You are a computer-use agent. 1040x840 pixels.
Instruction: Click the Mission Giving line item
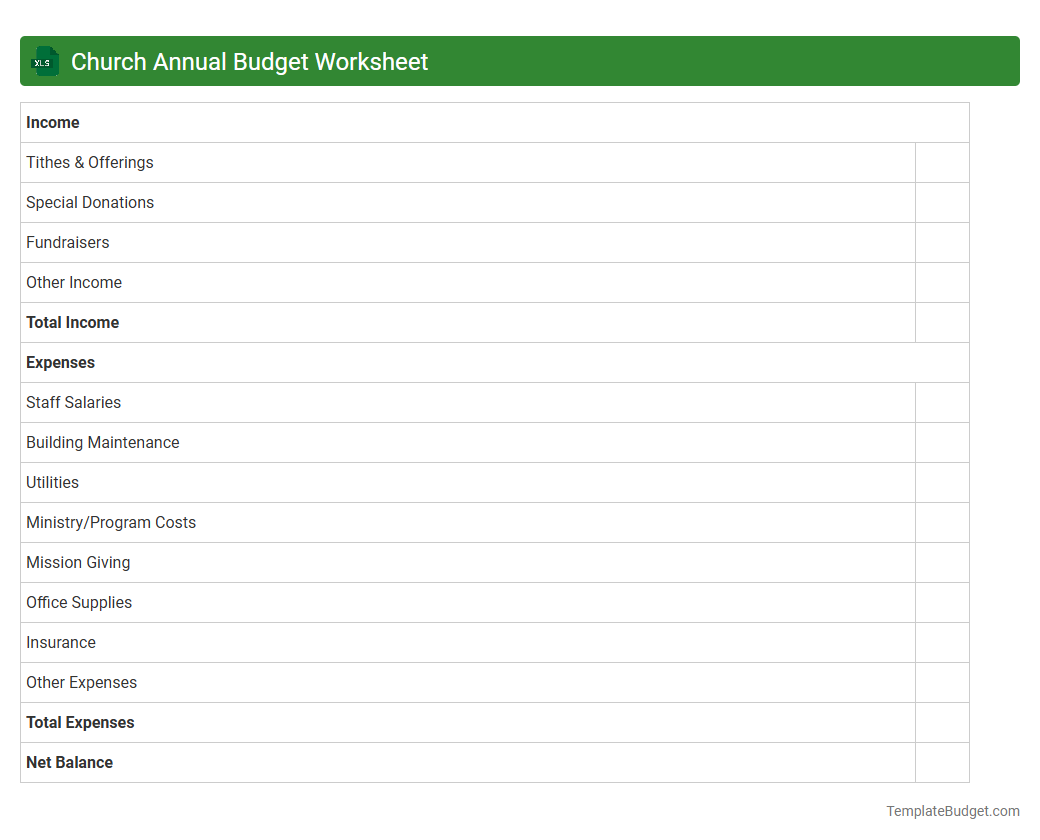pos(78,562)
